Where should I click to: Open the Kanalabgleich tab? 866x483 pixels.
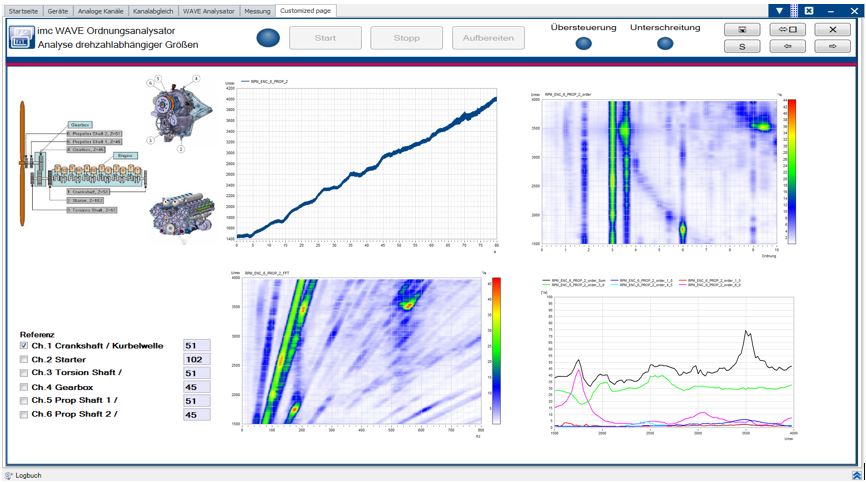[151, 10]
